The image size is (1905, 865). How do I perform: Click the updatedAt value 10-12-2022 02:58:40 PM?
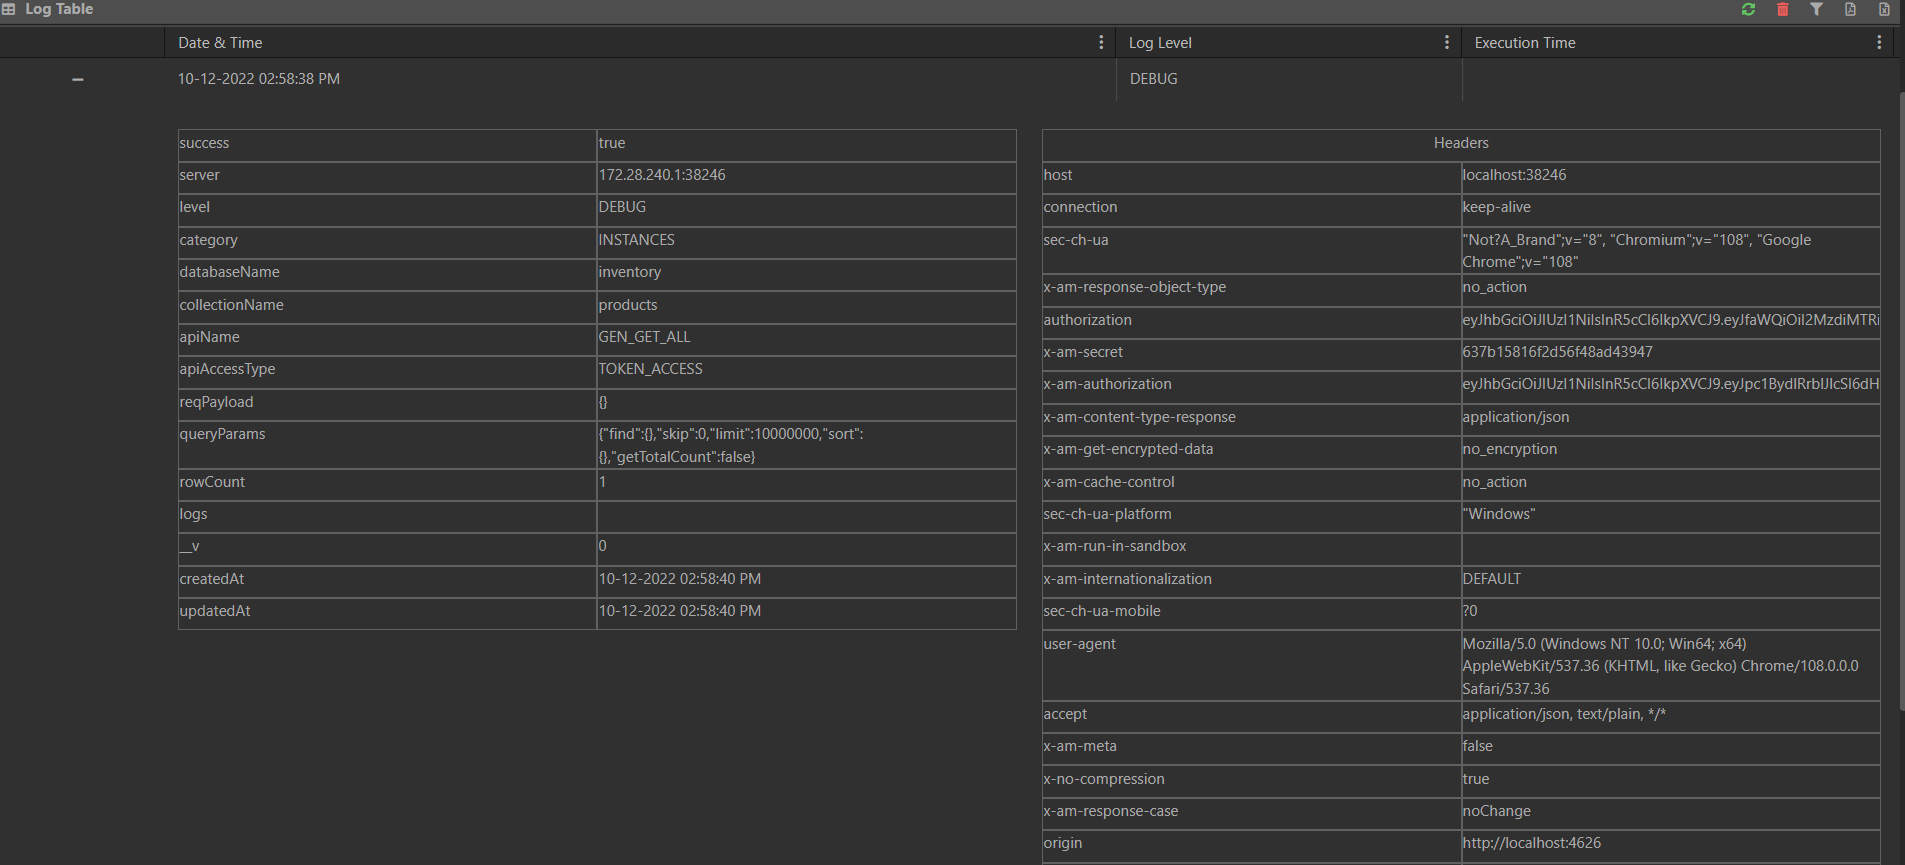point(680,611)
